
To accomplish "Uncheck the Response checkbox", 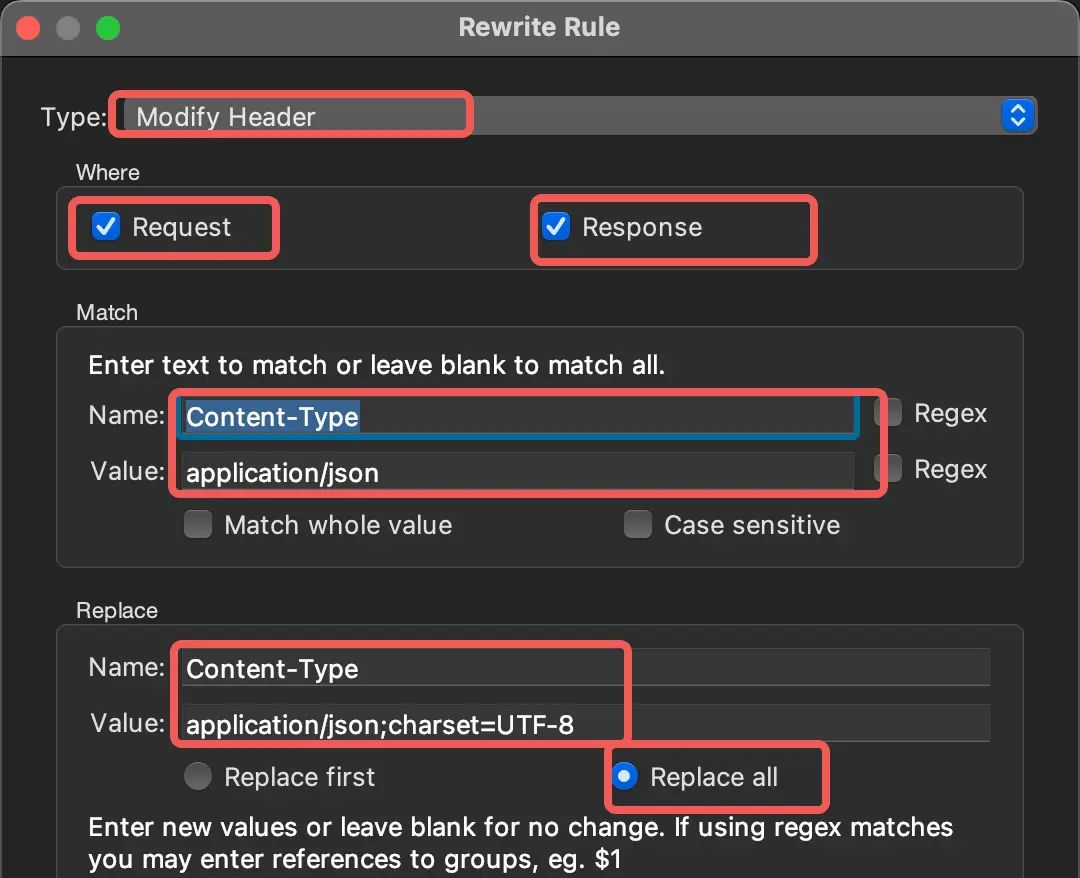I will (x=556, y=227).
